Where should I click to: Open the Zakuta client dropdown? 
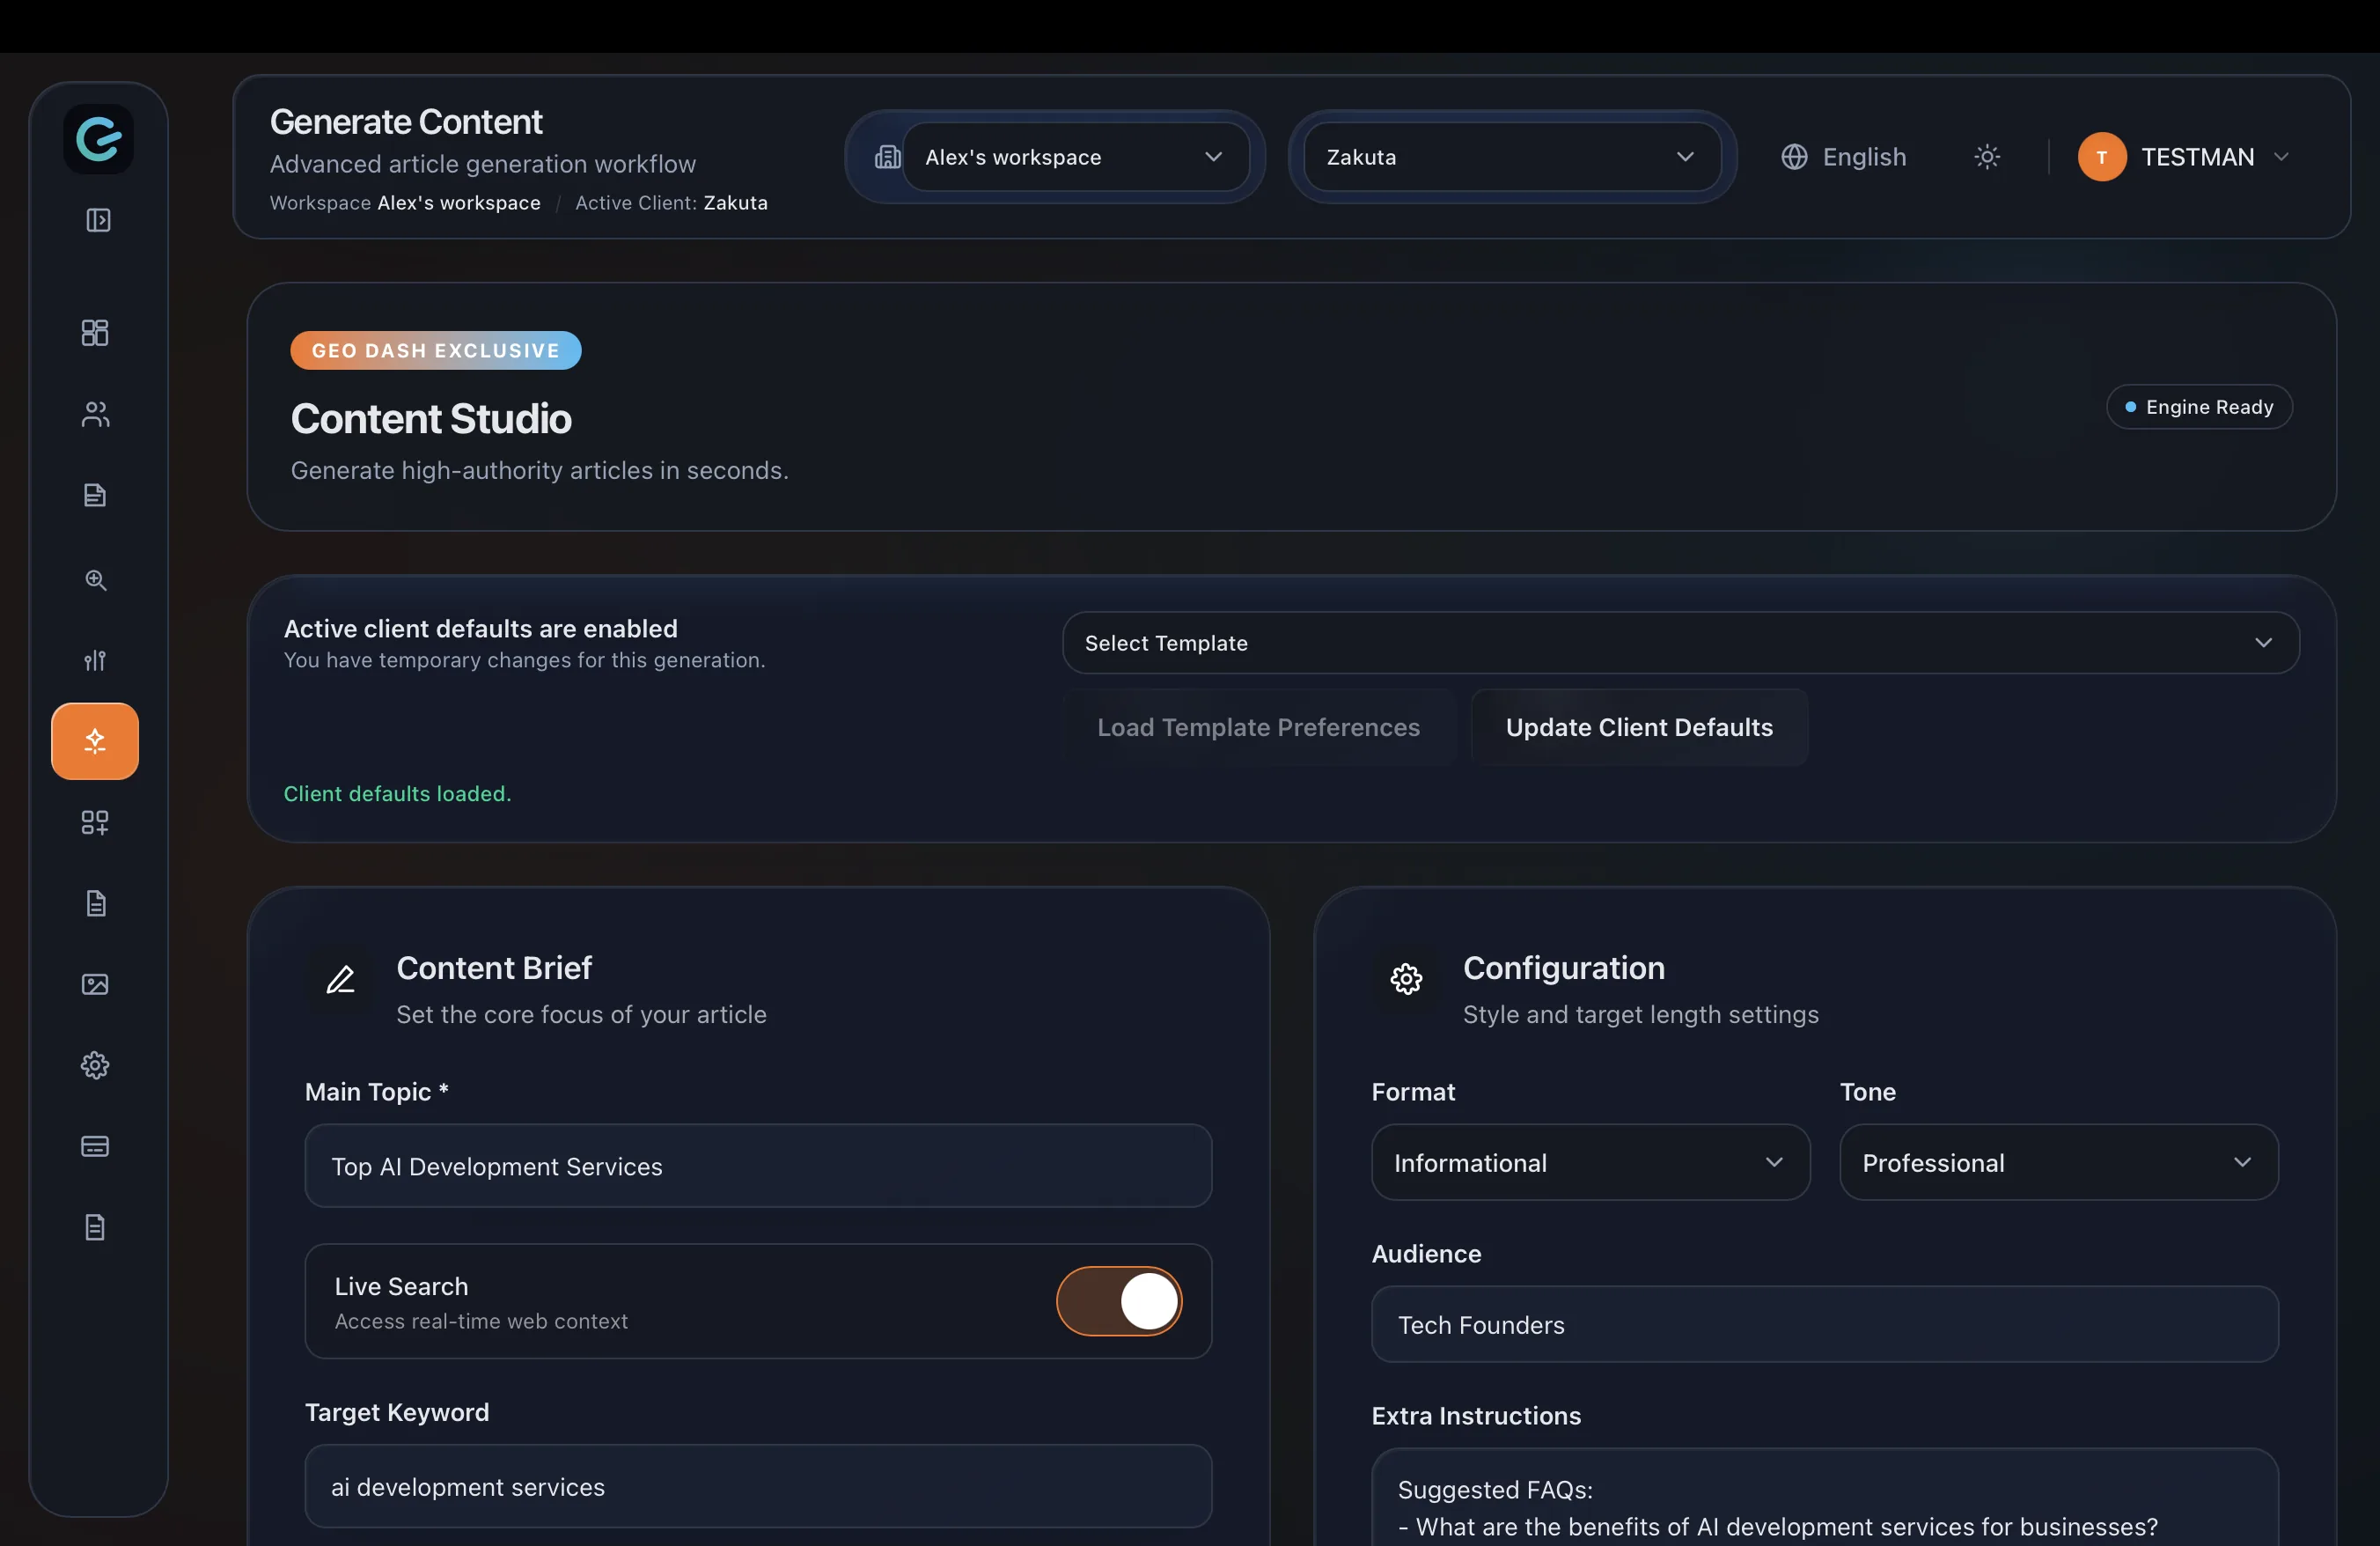click(x=1511, y=157)
